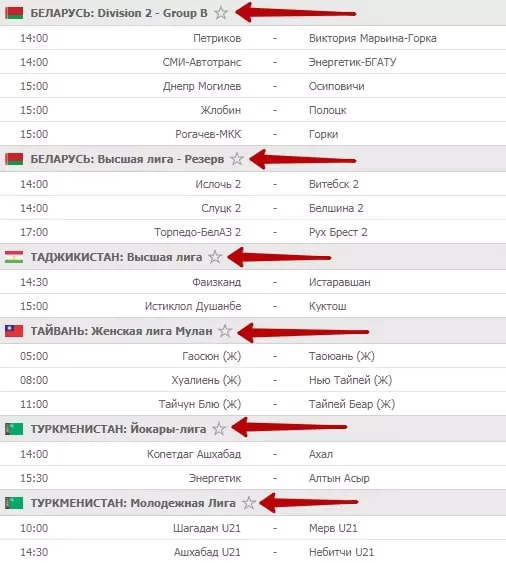506x563 pixels.
Task: Click the Belarus flag beside Division 2 Group B
Action: (14, 13)
